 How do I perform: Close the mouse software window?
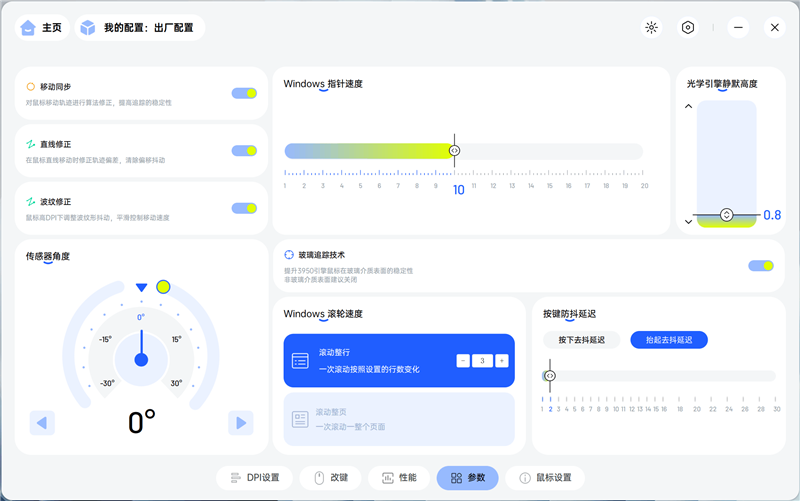point(774,28)
